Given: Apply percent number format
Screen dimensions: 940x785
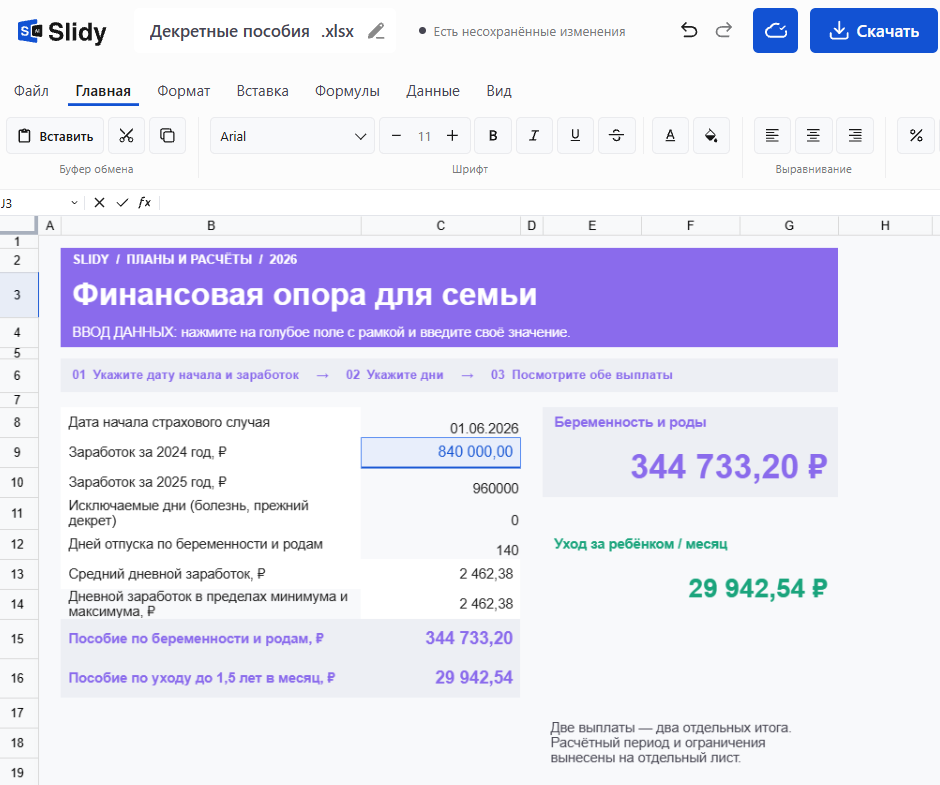Looking at the screenshot, I should (x=916, y=136).
